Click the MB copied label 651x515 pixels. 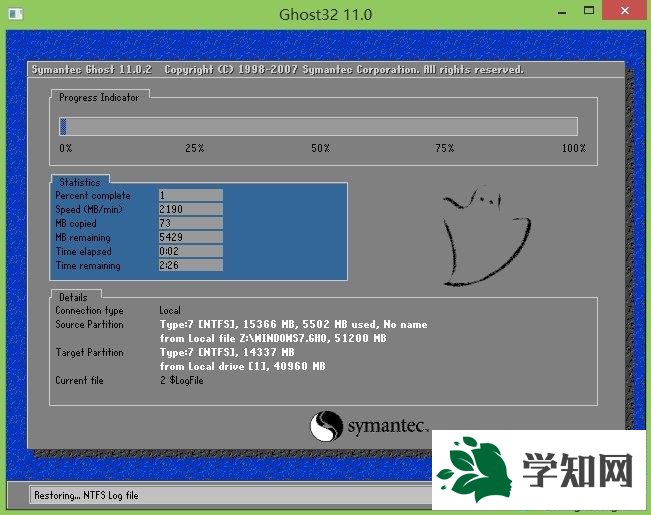tap(76, 223)
